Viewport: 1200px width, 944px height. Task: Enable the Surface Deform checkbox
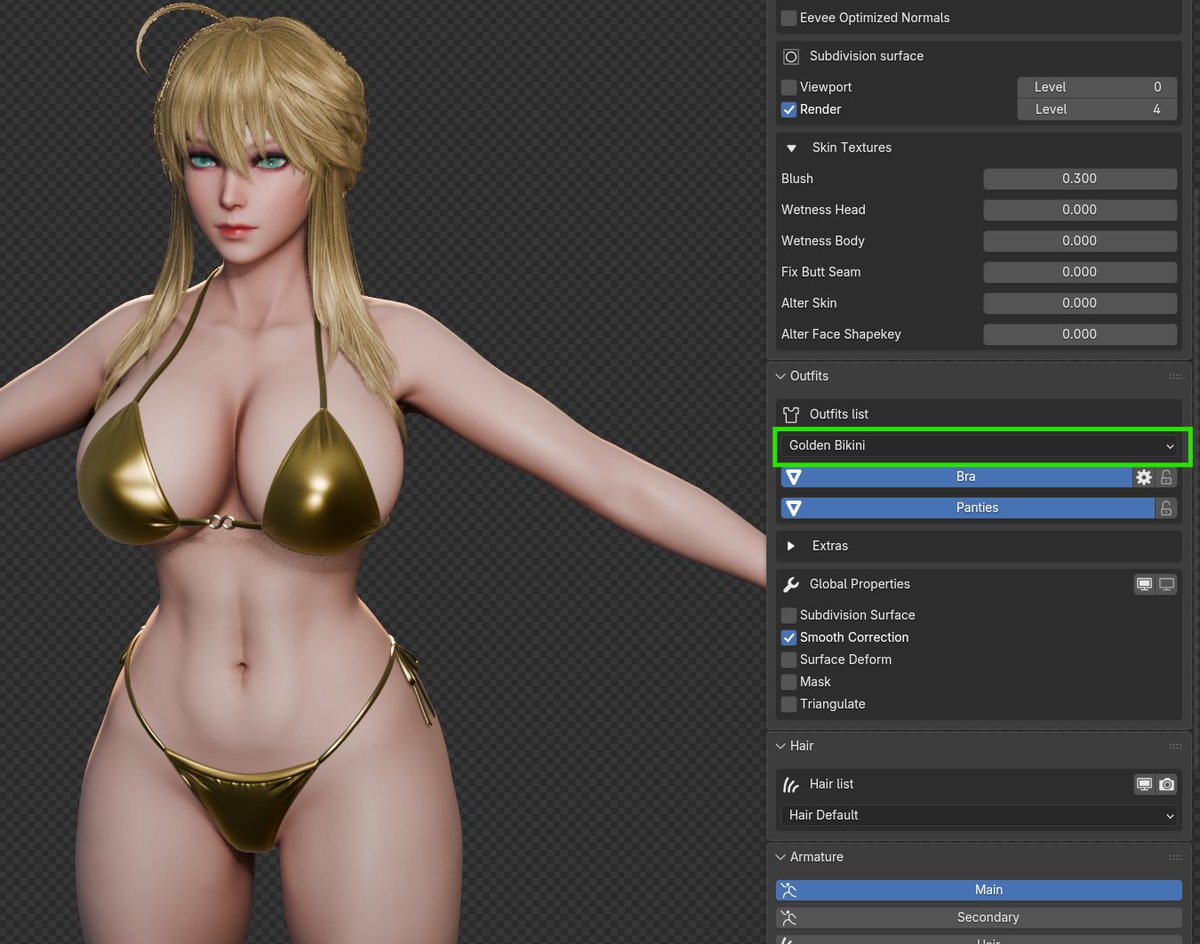789,660
